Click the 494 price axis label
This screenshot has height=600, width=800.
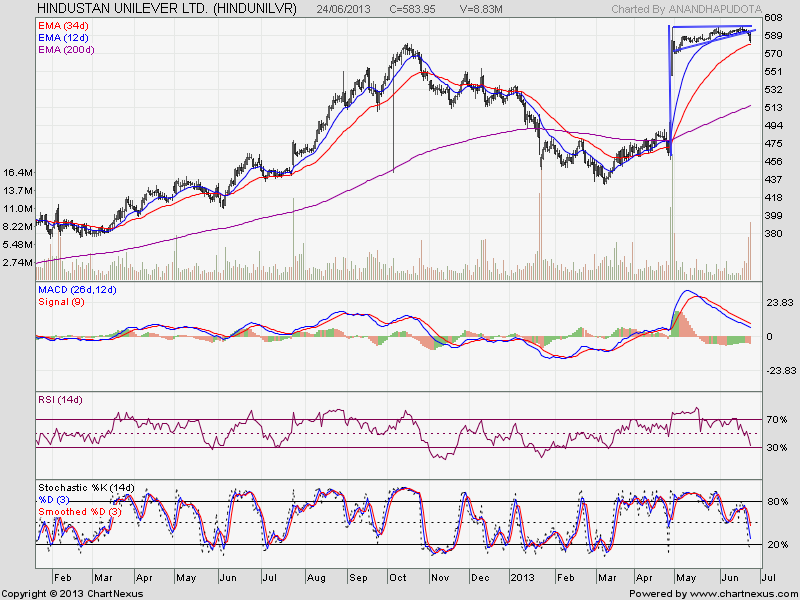tap(773, 126)
